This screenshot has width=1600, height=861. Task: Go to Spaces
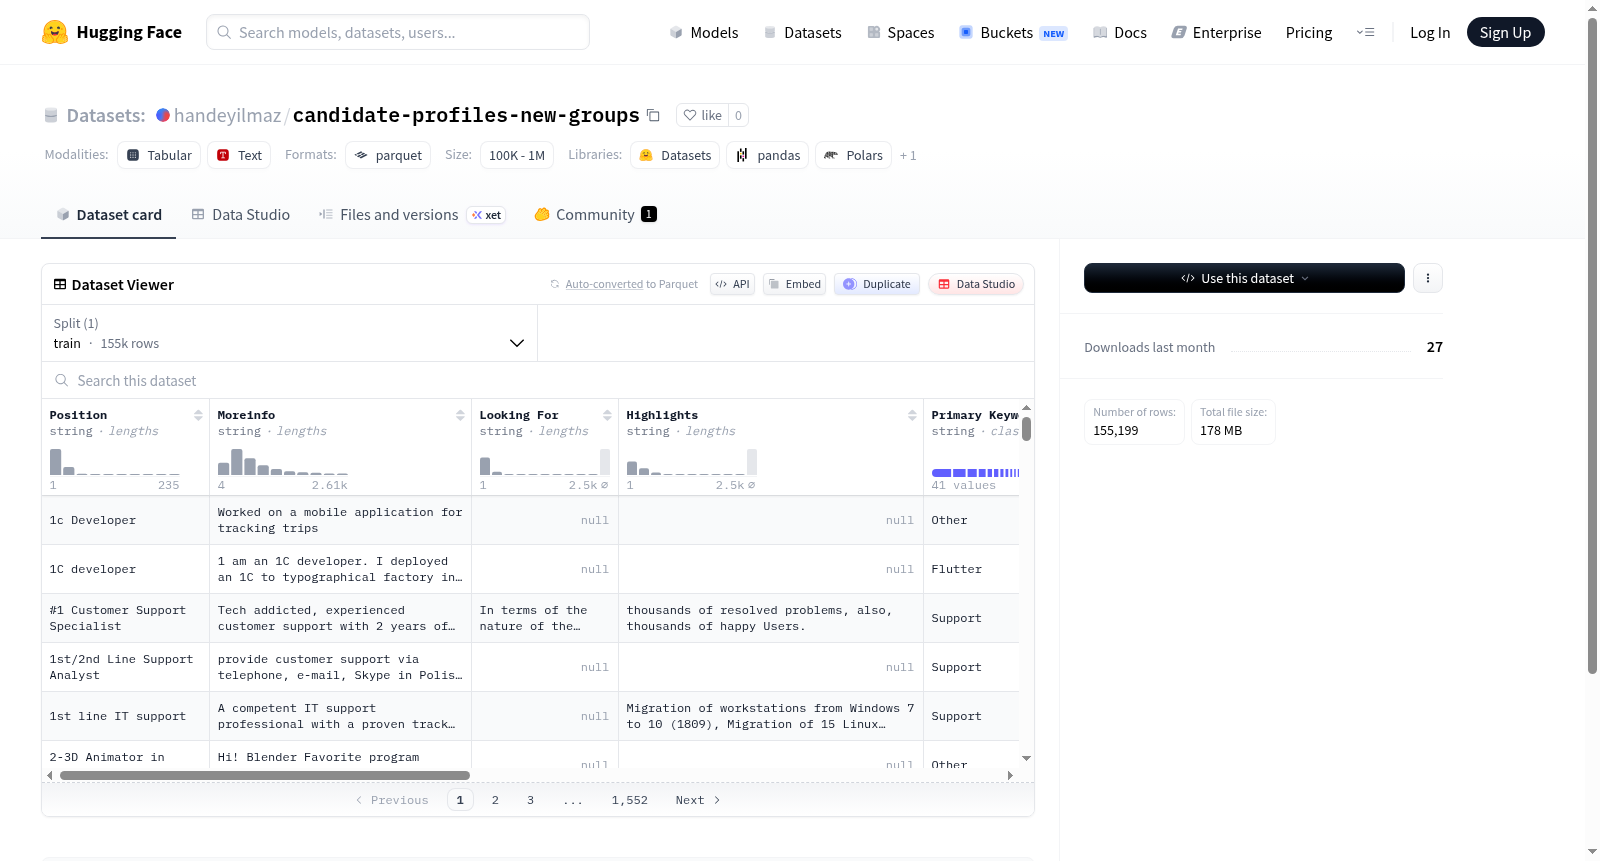click(x=900, y=32)
